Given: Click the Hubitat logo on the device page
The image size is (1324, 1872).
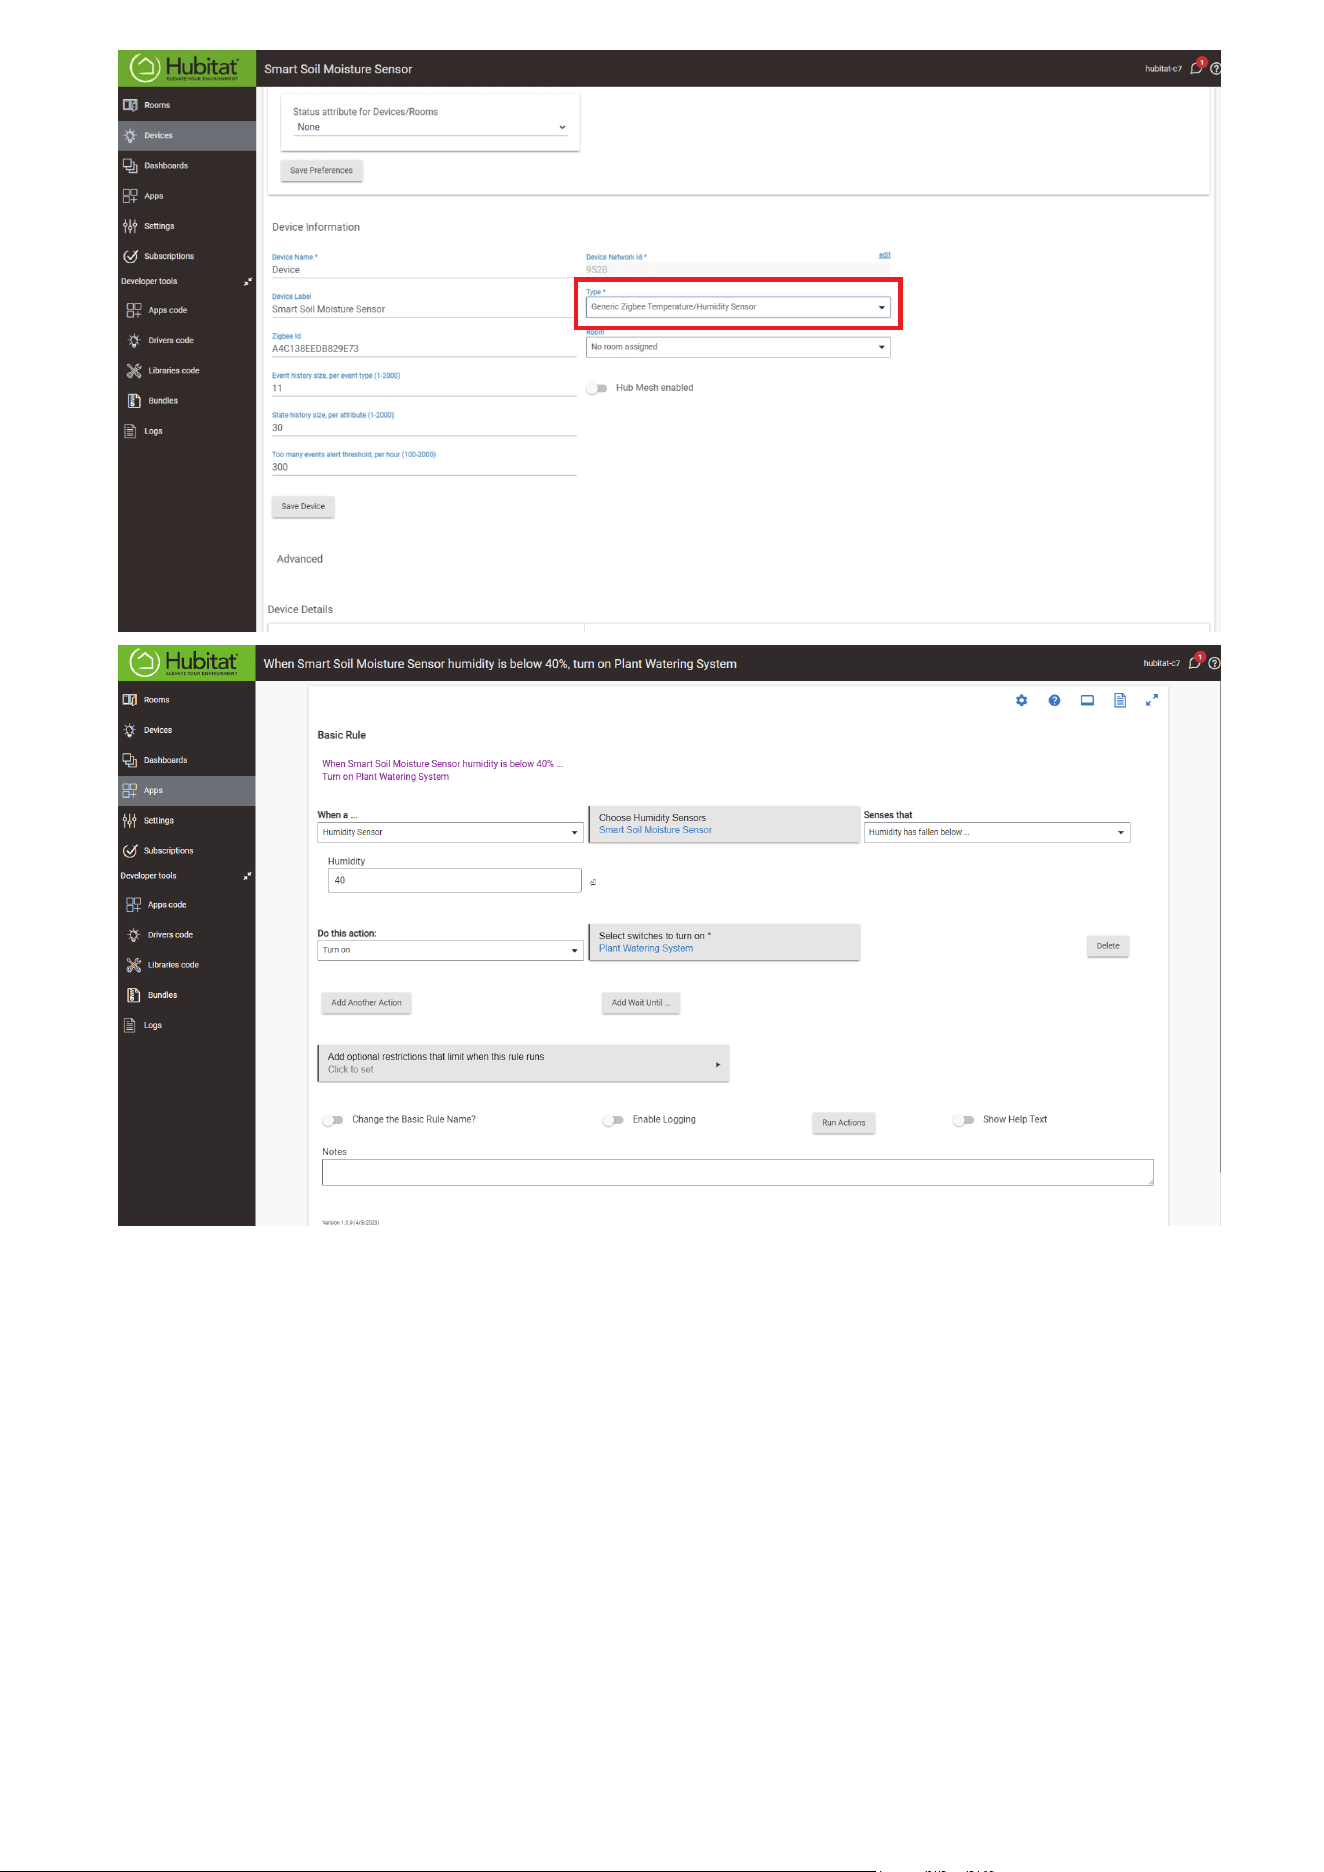Looking at the screenshot, I should point(187,68).
